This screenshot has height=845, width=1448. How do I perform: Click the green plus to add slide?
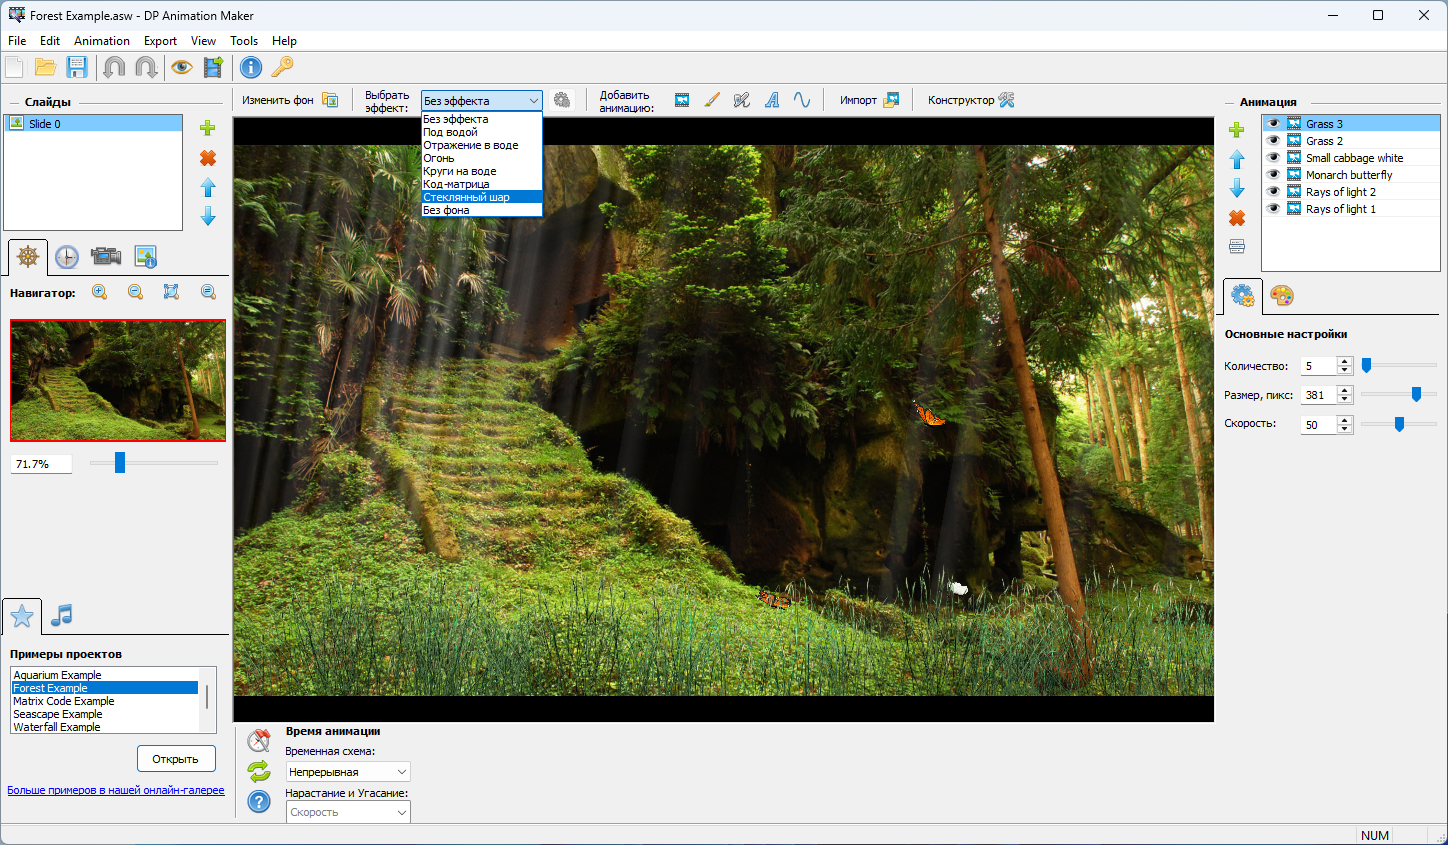pos(208,128)
